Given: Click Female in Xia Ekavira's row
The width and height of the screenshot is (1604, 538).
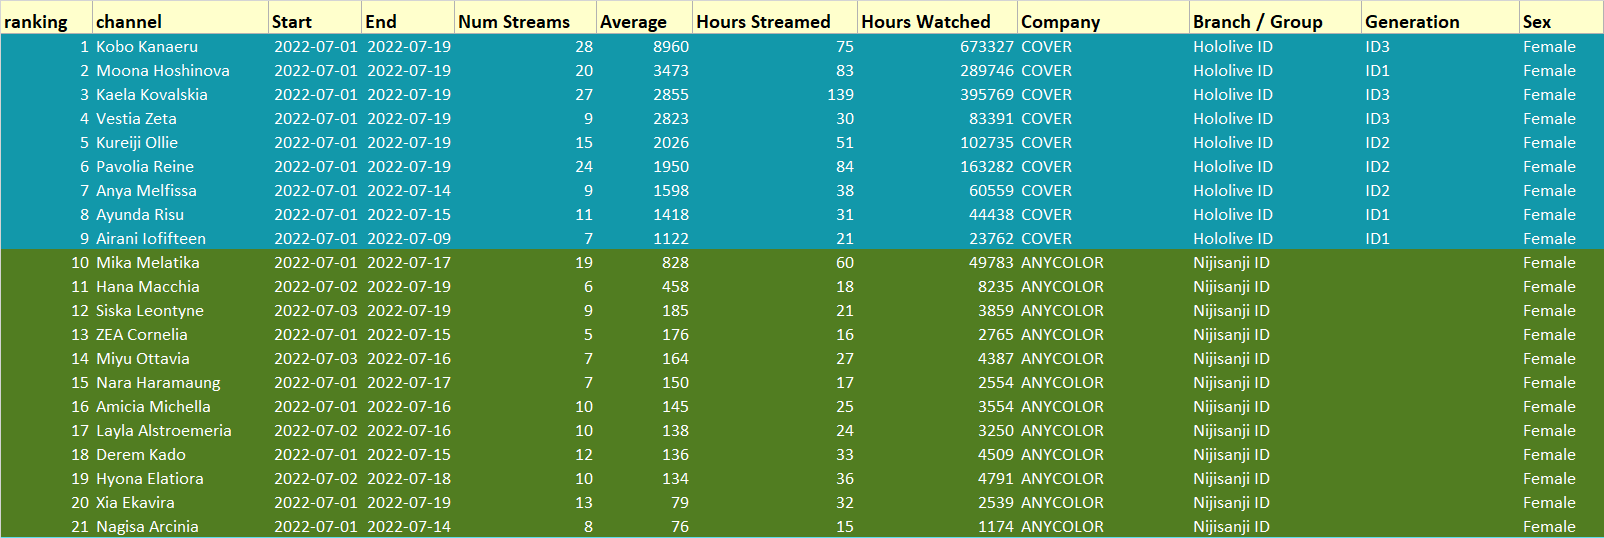Looking at the screenshot, I should point(1549,502).
